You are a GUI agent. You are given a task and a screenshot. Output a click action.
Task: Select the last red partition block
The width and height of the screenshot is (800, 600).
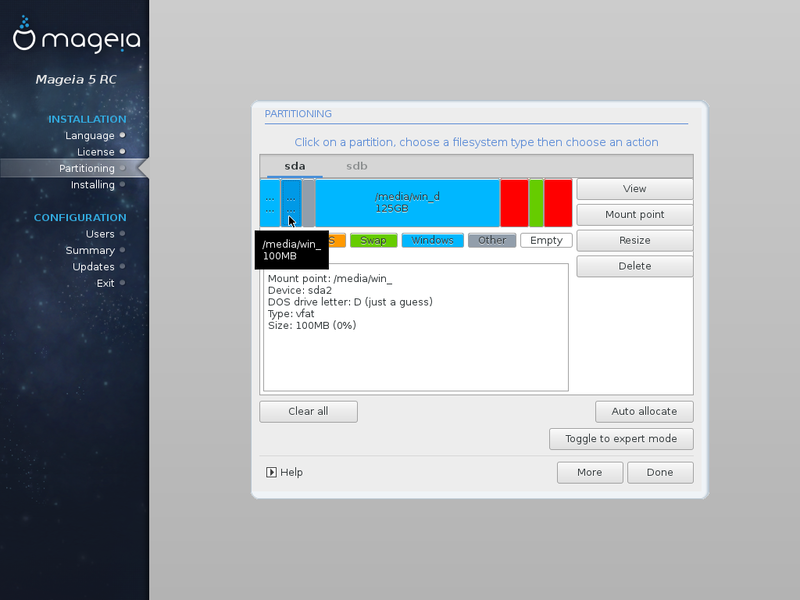pyautogui.click(x=558, y=203)
